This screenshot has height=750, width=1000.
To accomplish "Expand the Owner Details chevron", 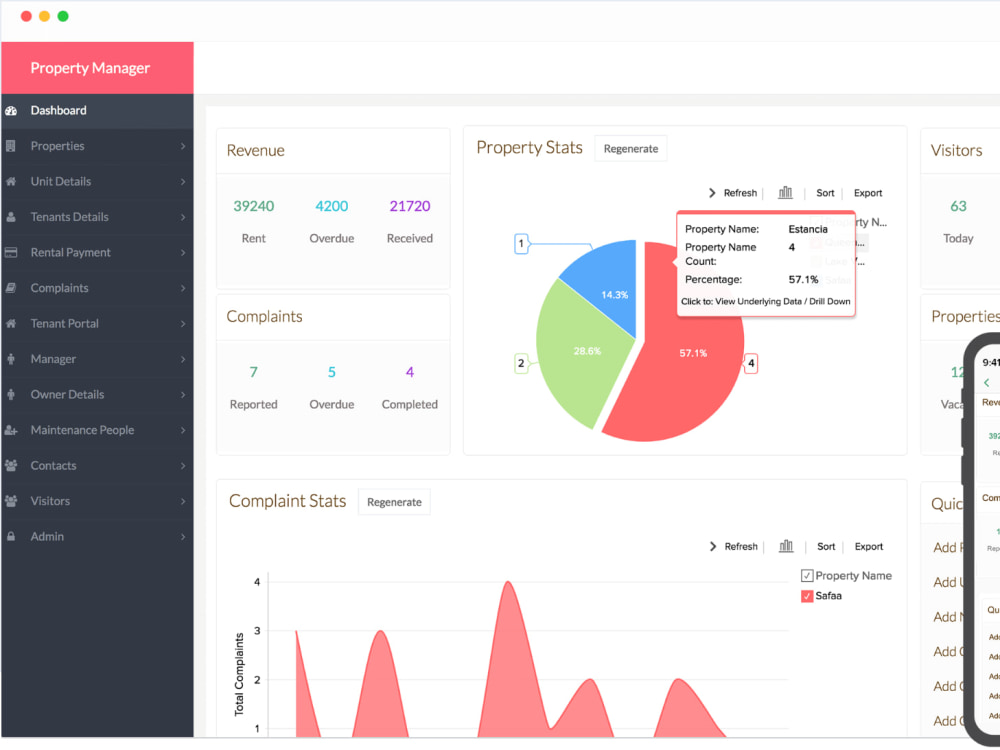I will pyautogui.click(x=182, y=395).
